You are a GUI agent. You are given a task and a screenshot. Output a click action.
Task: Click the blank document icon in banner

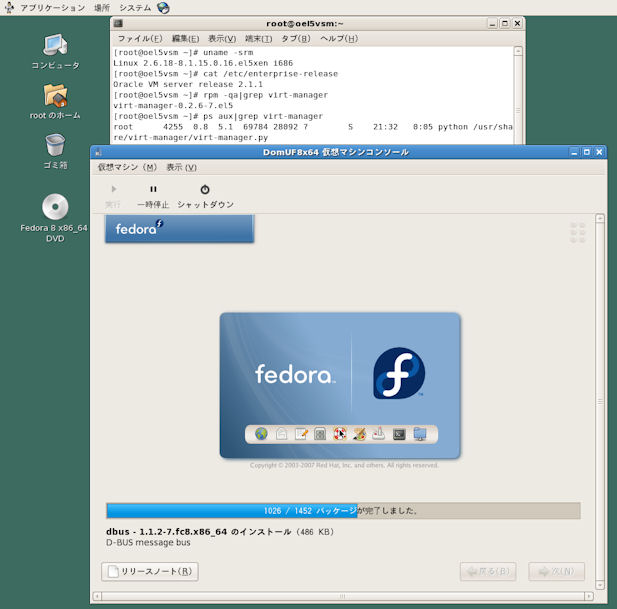(x=281, y=434)
